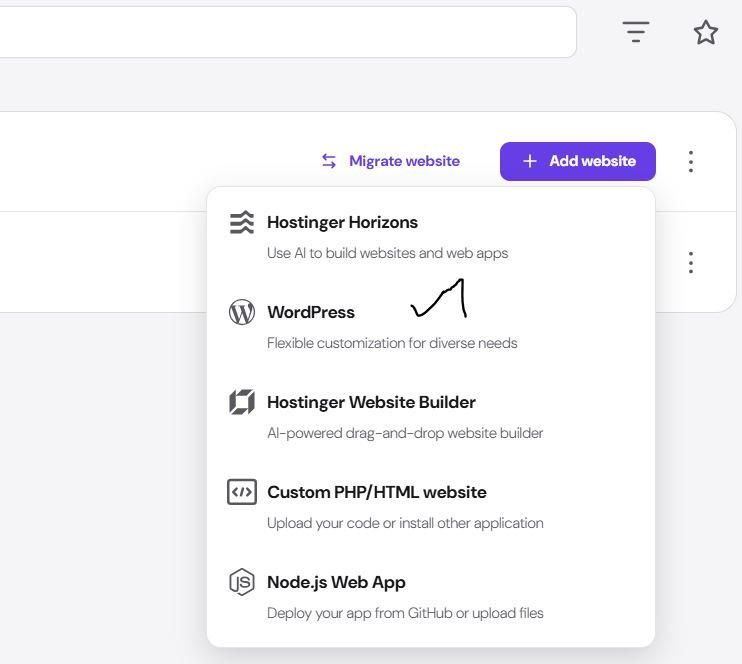Viewport: 742px width, 664px height.
Task: Click 'AI-powered drag-and-drop website builder' text
Action: (405, 433)
